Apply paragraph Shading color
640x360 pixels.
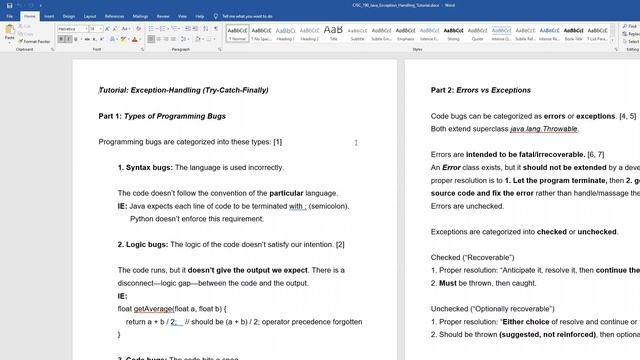coord(198,39)
